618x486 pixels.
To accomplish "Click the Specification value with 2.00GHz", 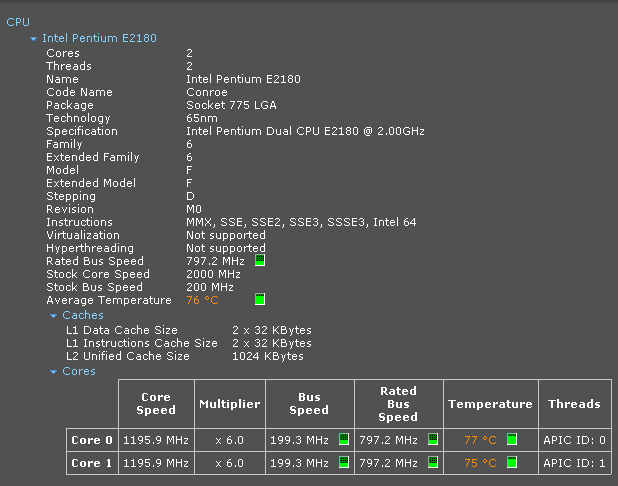I will 305,131.
